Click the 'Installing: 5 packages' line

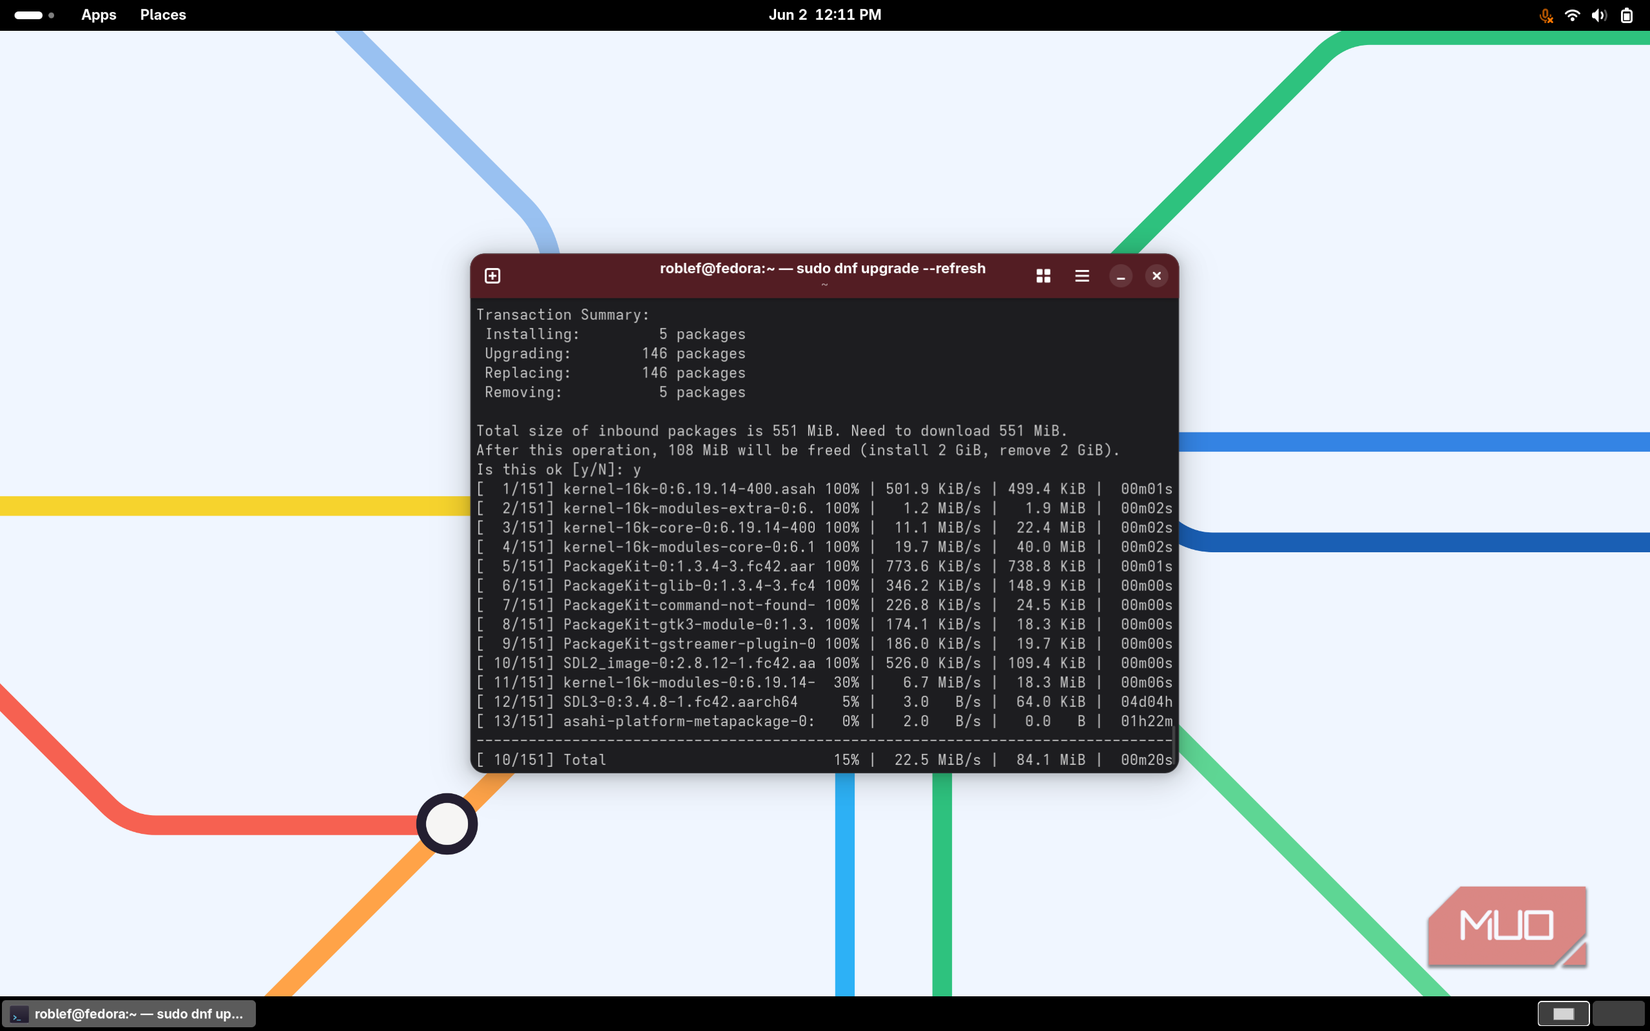(615, 334)
